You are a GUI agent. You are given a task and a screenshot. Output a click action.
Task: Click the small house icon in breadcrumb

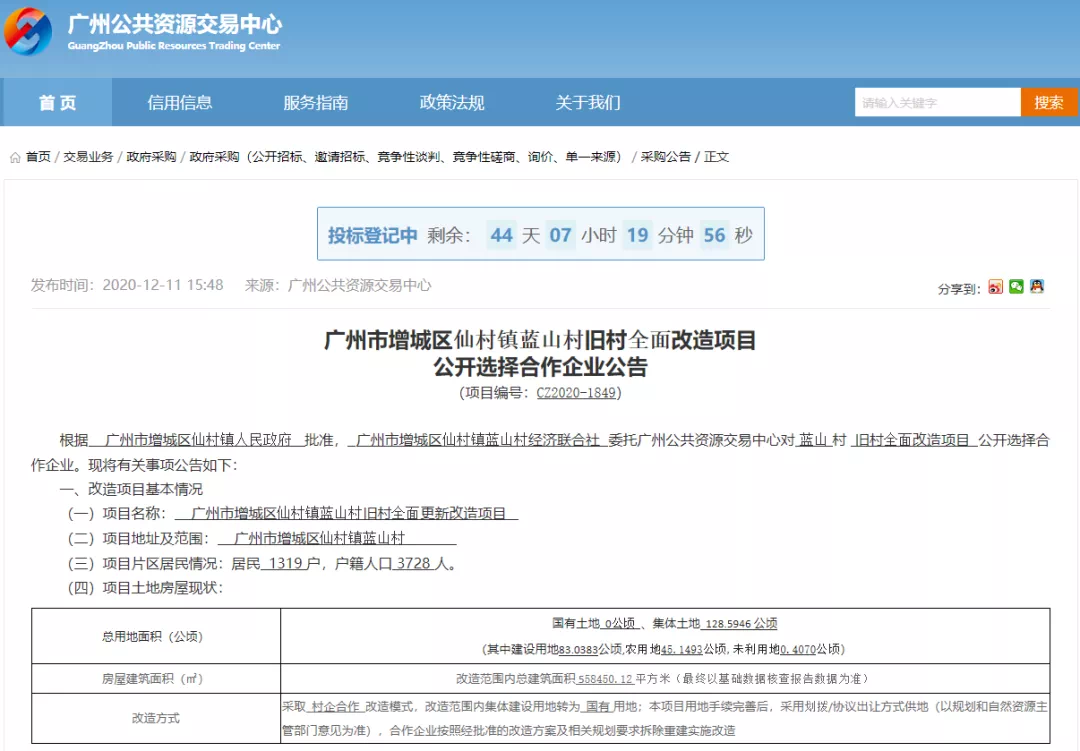(x=15, y=158)
